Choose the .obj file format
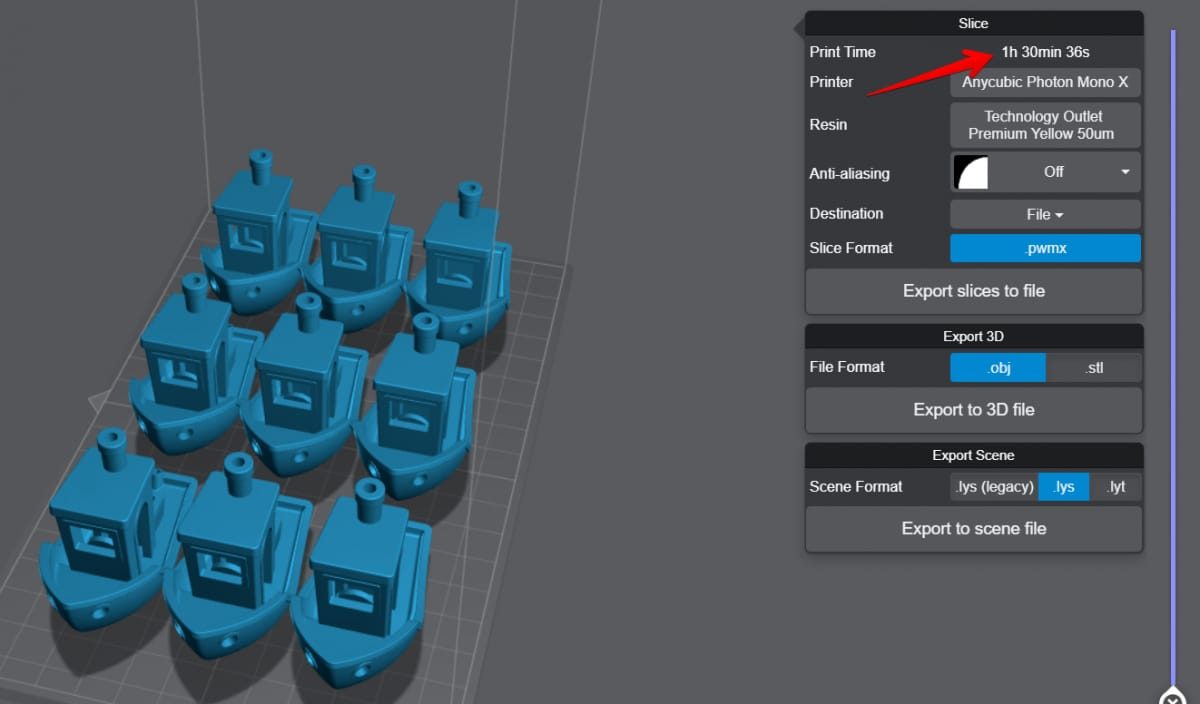This screenshot has width=1200, height=704. [x=998, y=367]
